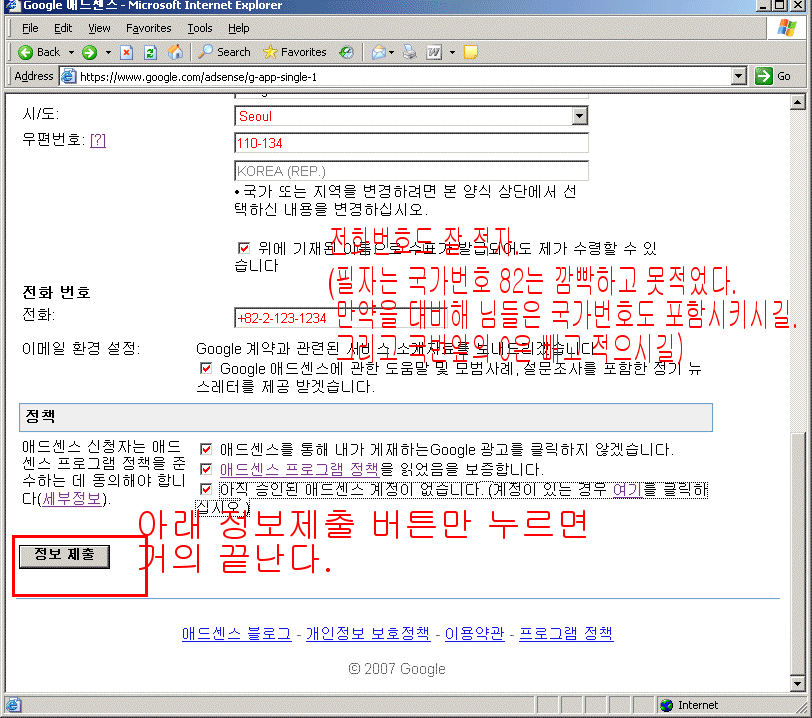Open Search from toolbar
The width and height of the screenshot is (812, 718).
[224, 52]
